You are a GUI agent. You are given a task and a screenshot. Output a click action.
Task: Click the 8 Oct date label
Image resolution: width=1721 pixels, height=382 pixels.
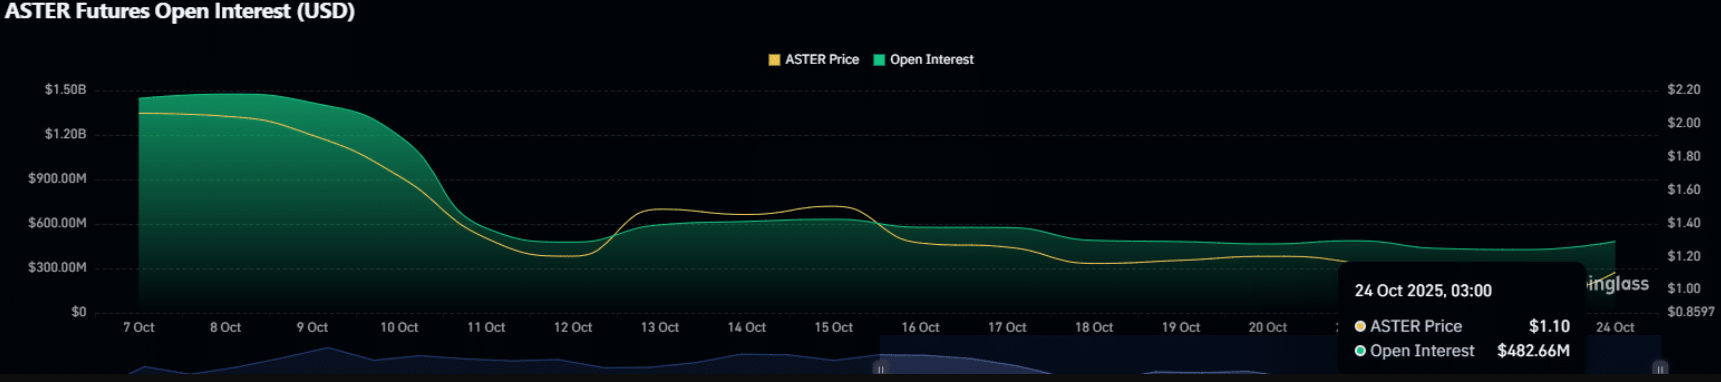(225, 327)
